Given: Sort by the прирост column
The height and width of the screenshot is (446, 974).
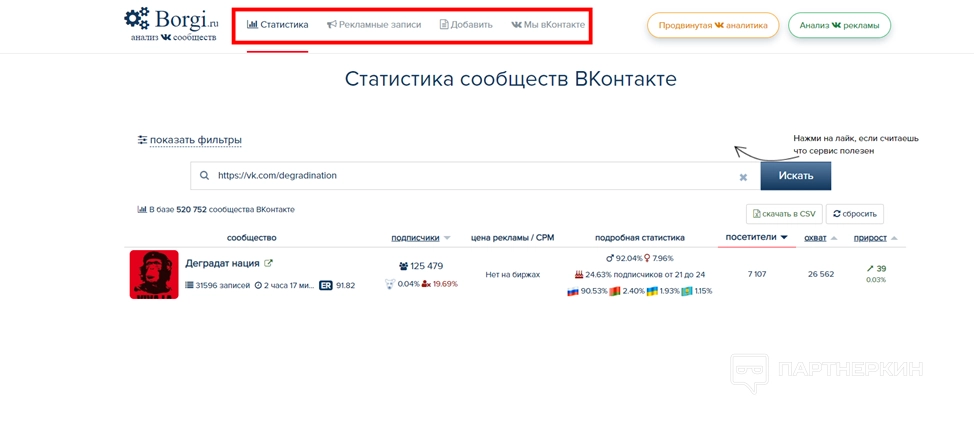Looking at the screenshot, I should [875, 237].
